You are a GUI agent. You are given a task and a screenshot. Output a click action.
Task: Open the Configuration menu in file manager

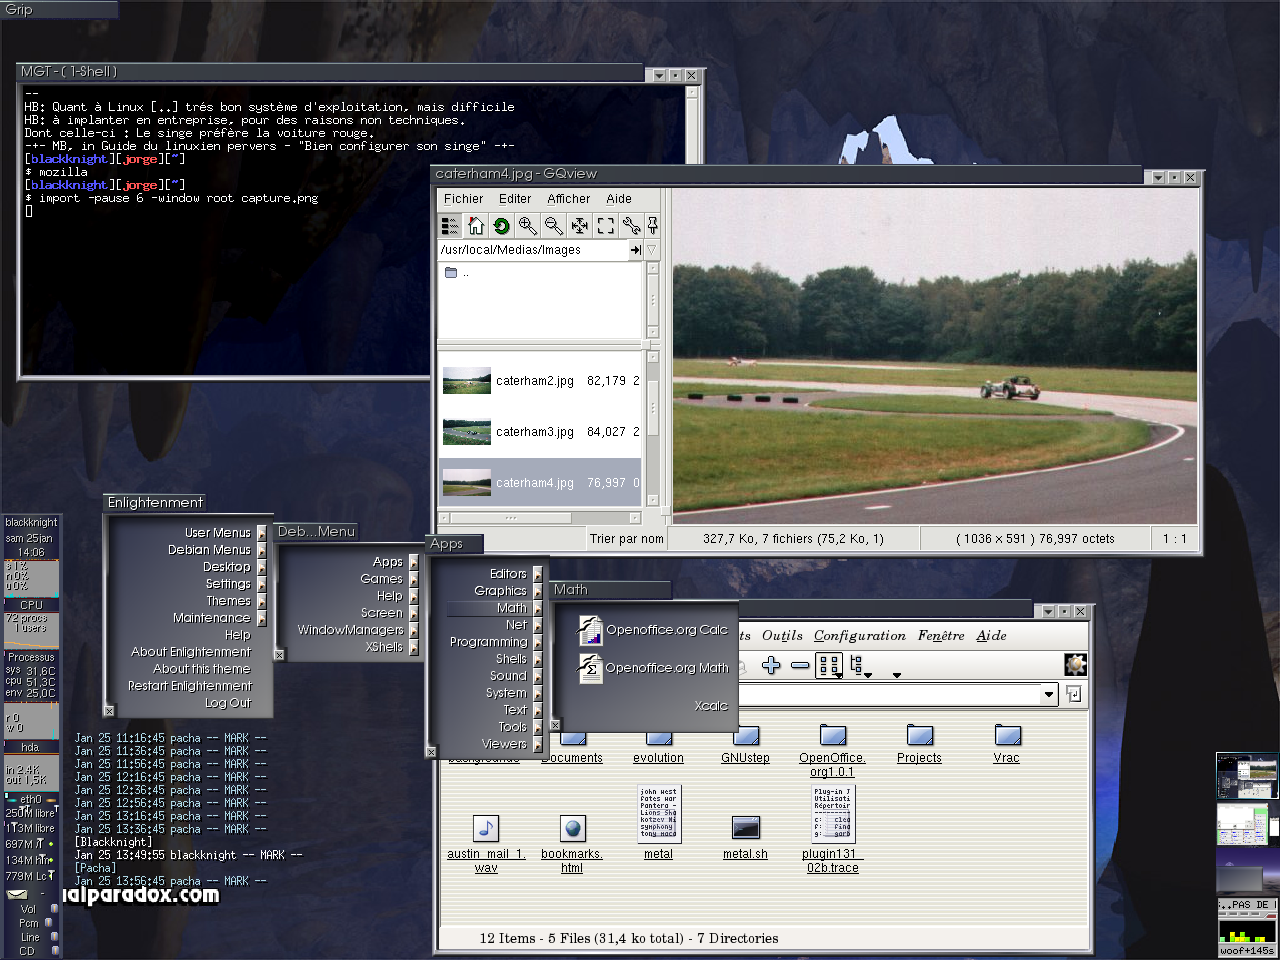point(860,636)
